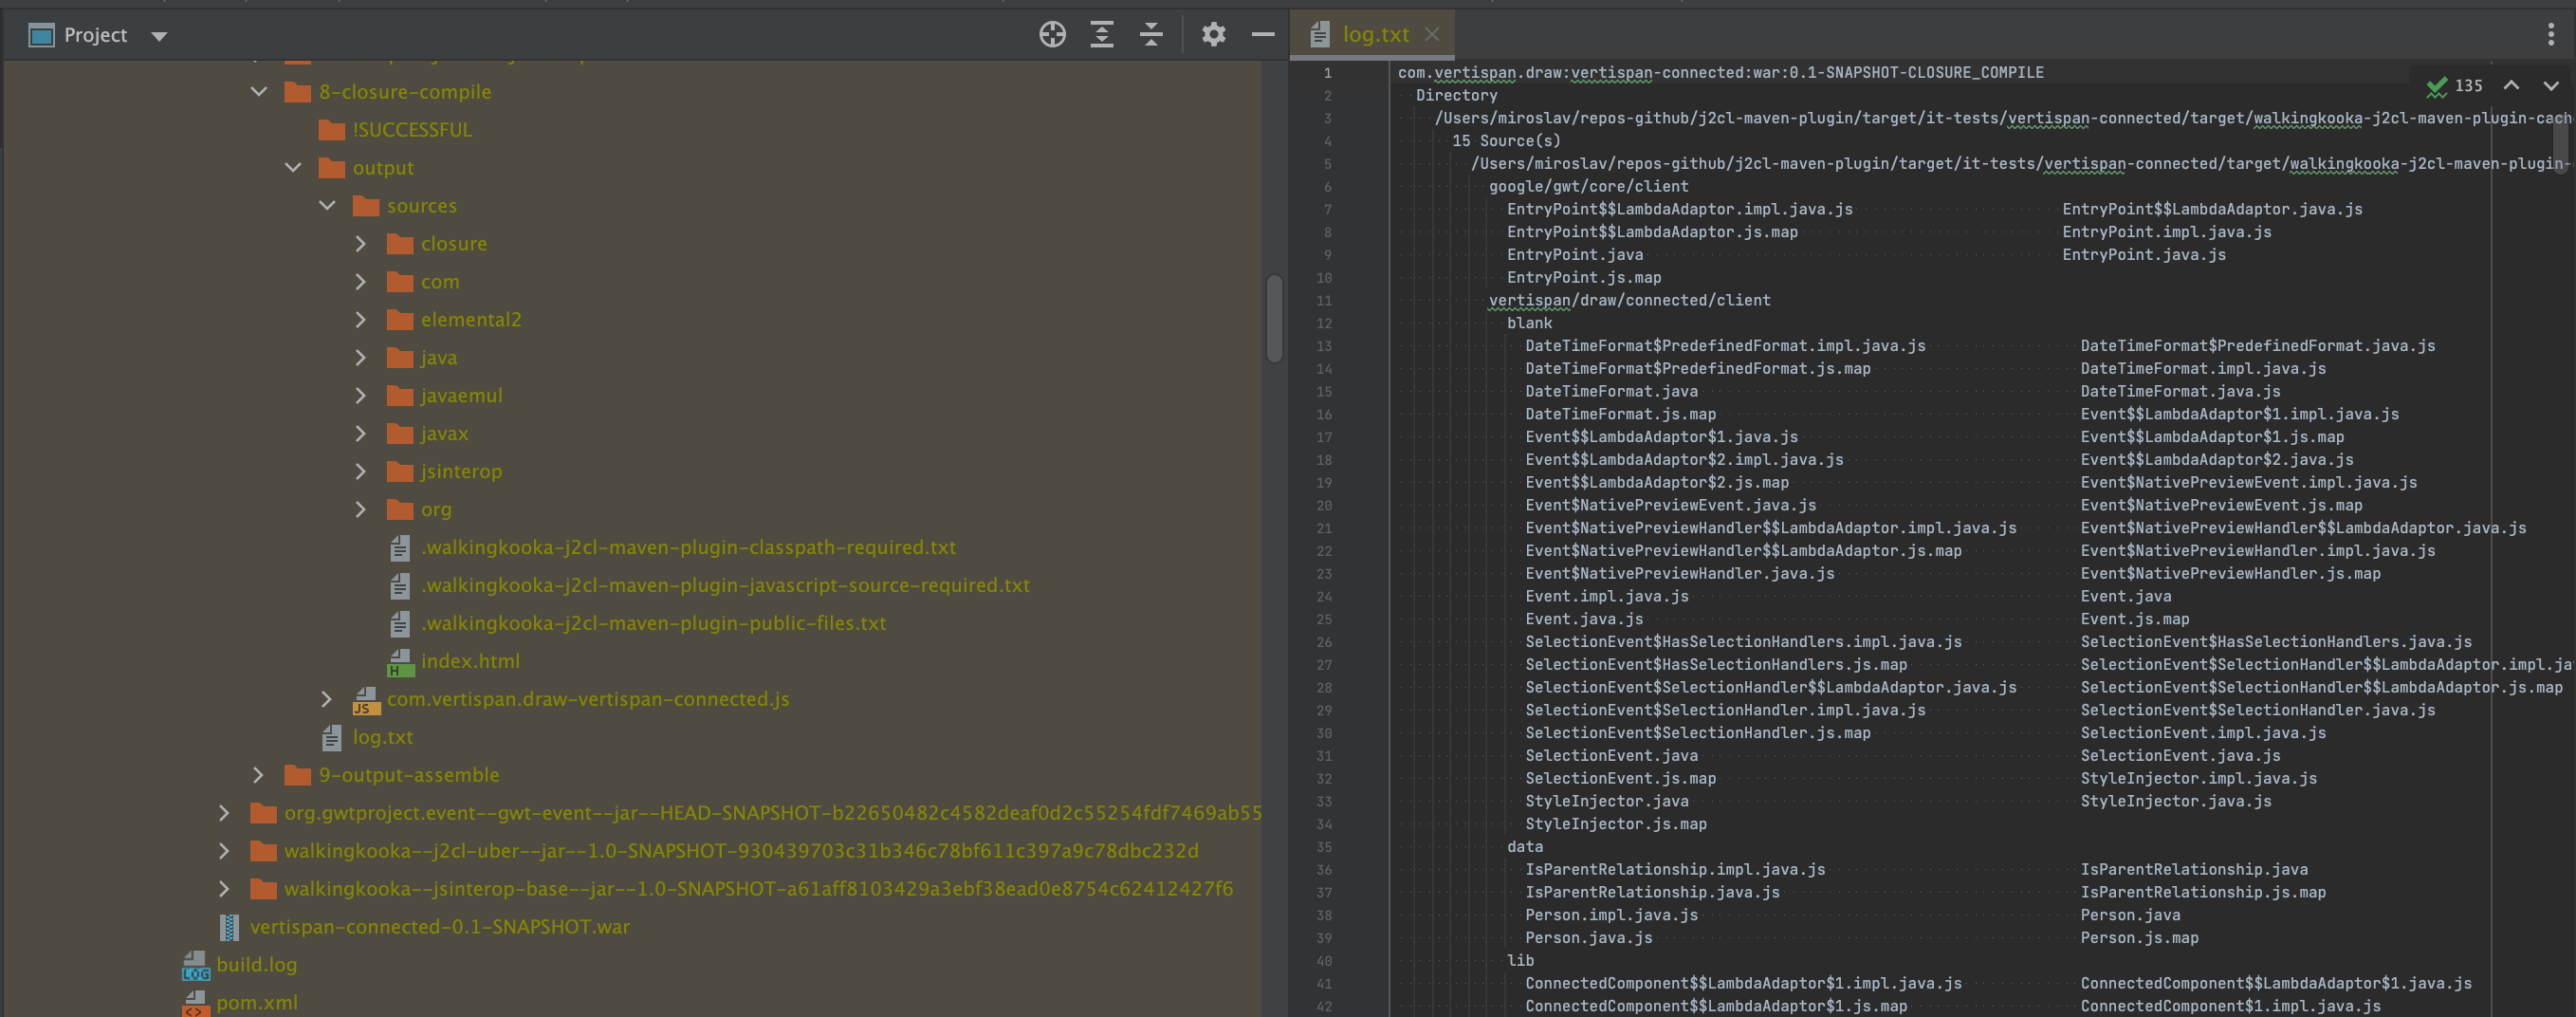The image size is (2576, 1017).
Task: Open Project panel settings gear
Action: click(1213, 35)
